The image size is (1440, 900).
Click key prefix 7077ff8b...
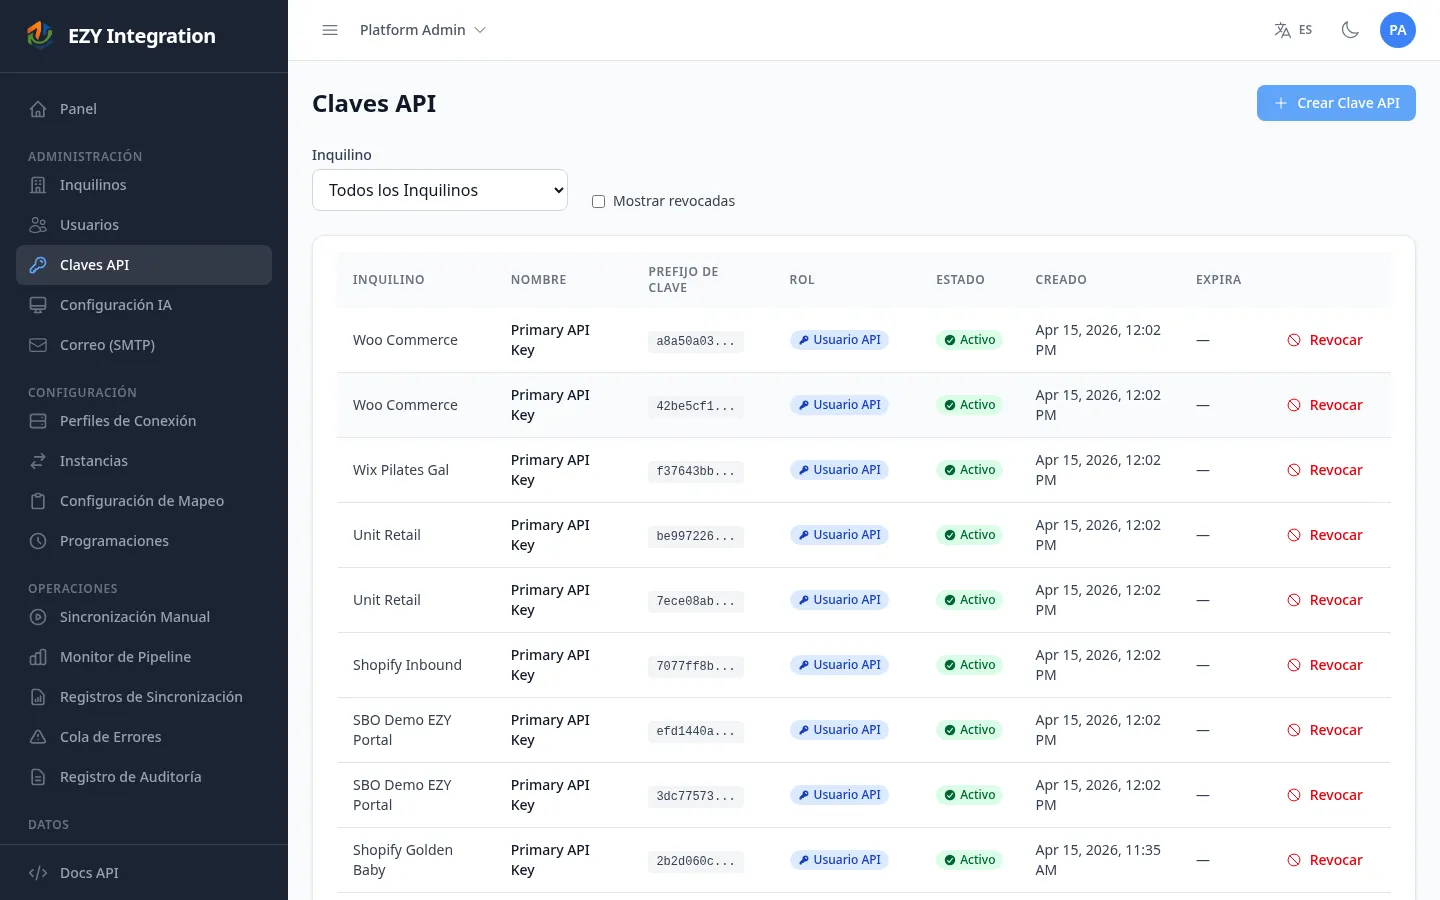tap(695, 666)
